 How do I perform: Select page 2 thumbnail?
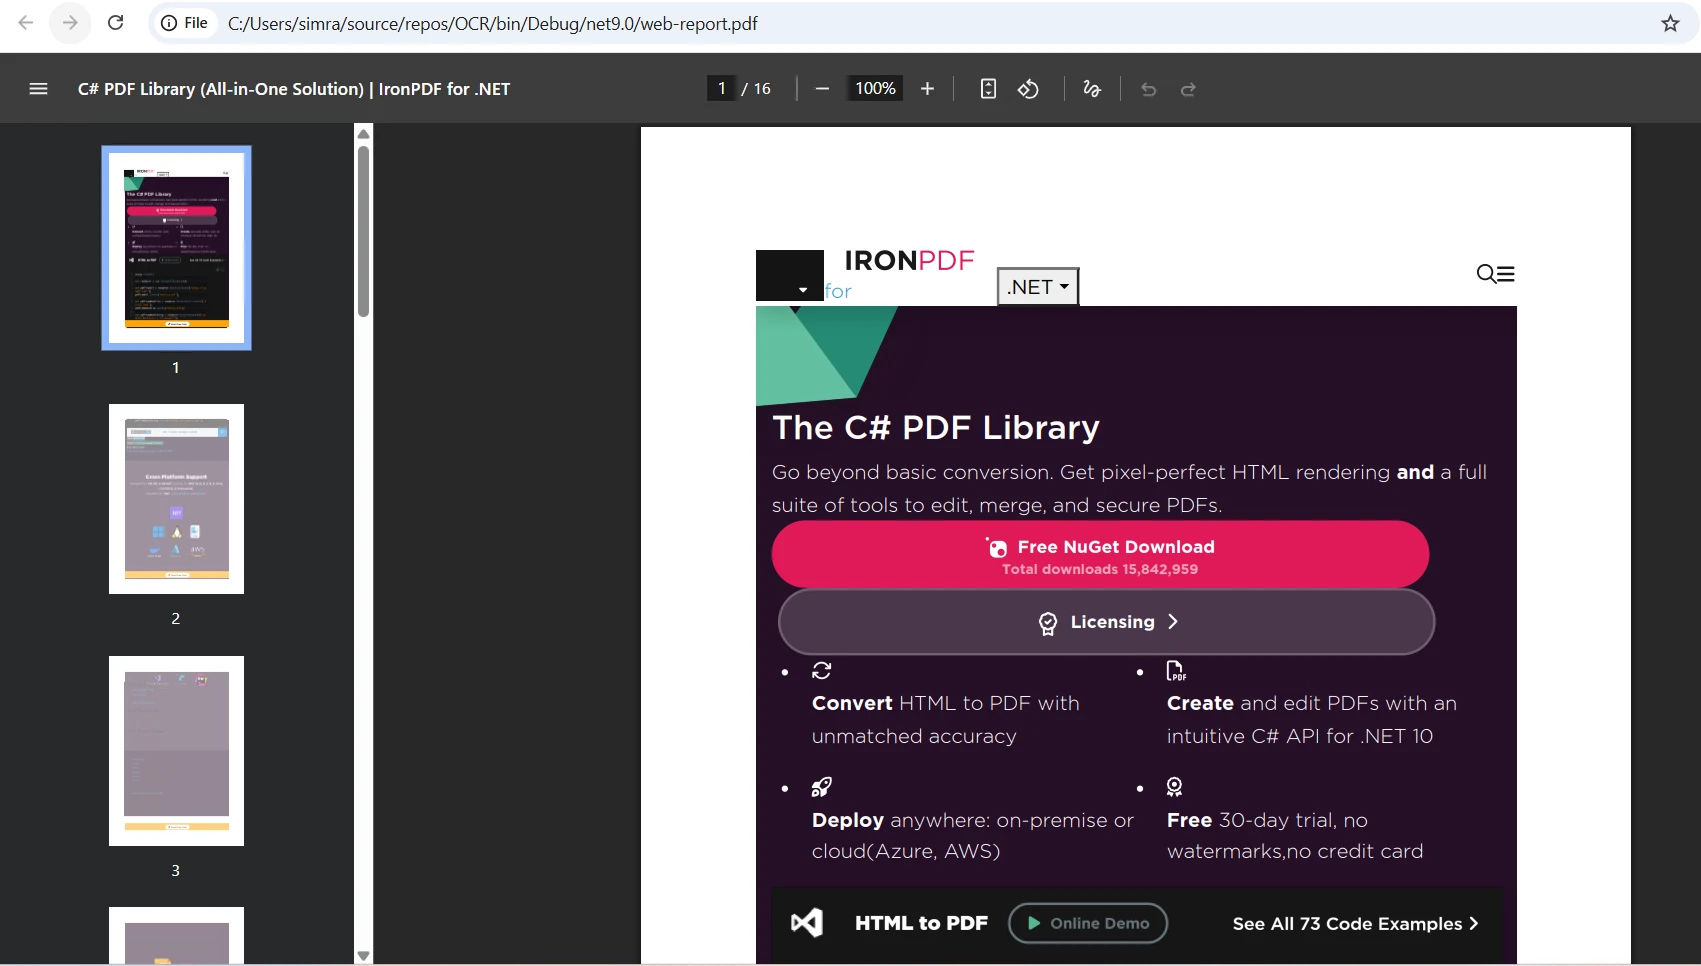[x=176, y=499]
